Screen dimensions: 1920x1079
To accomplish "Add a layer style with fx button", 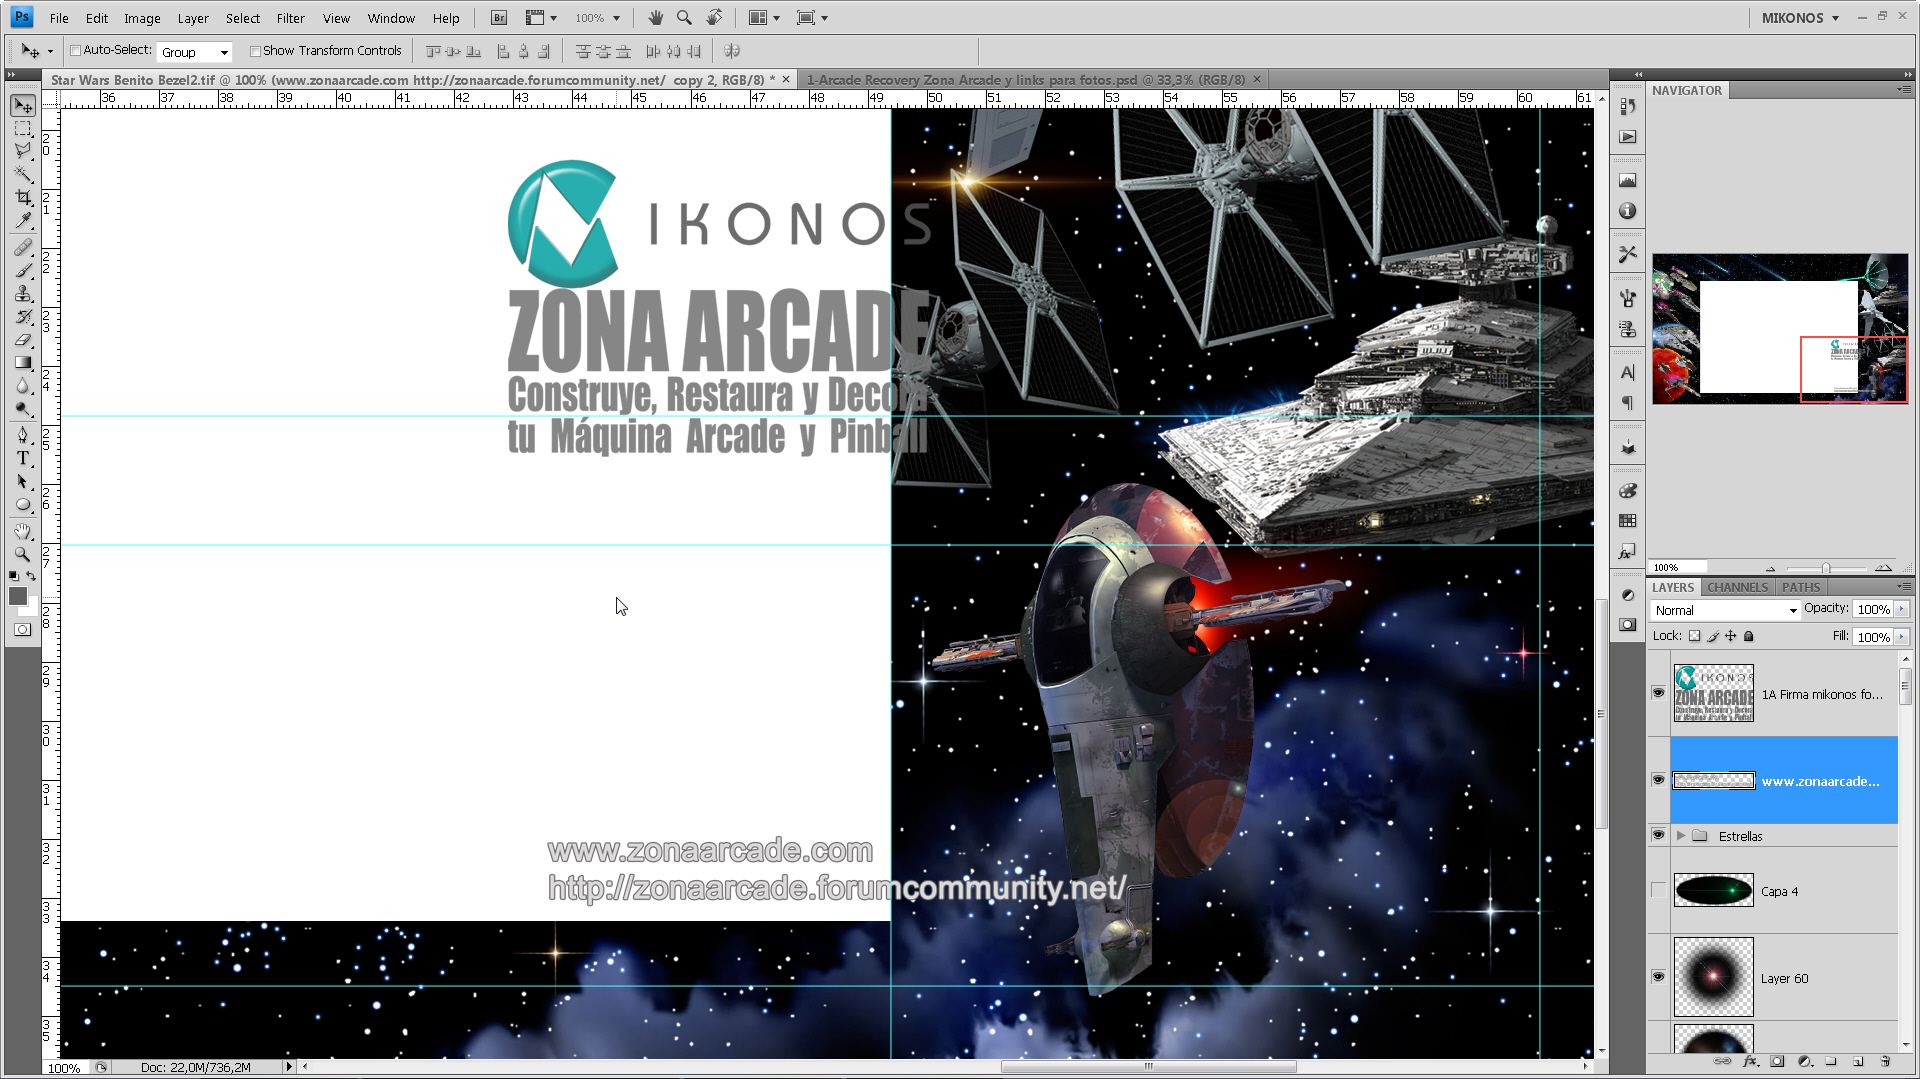I will (x=1750, y=1061).
